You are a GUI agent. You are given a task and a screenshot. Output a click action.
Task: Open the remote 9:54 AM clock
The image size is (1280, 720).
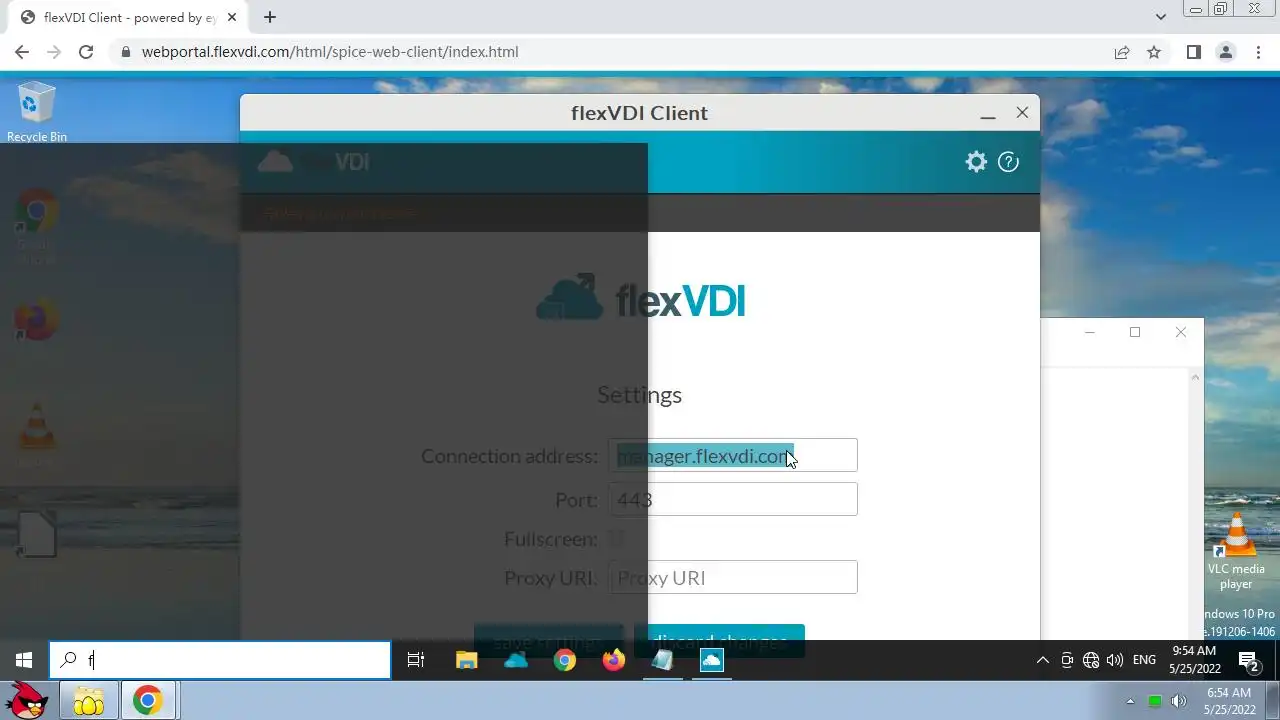[1194, 660]
